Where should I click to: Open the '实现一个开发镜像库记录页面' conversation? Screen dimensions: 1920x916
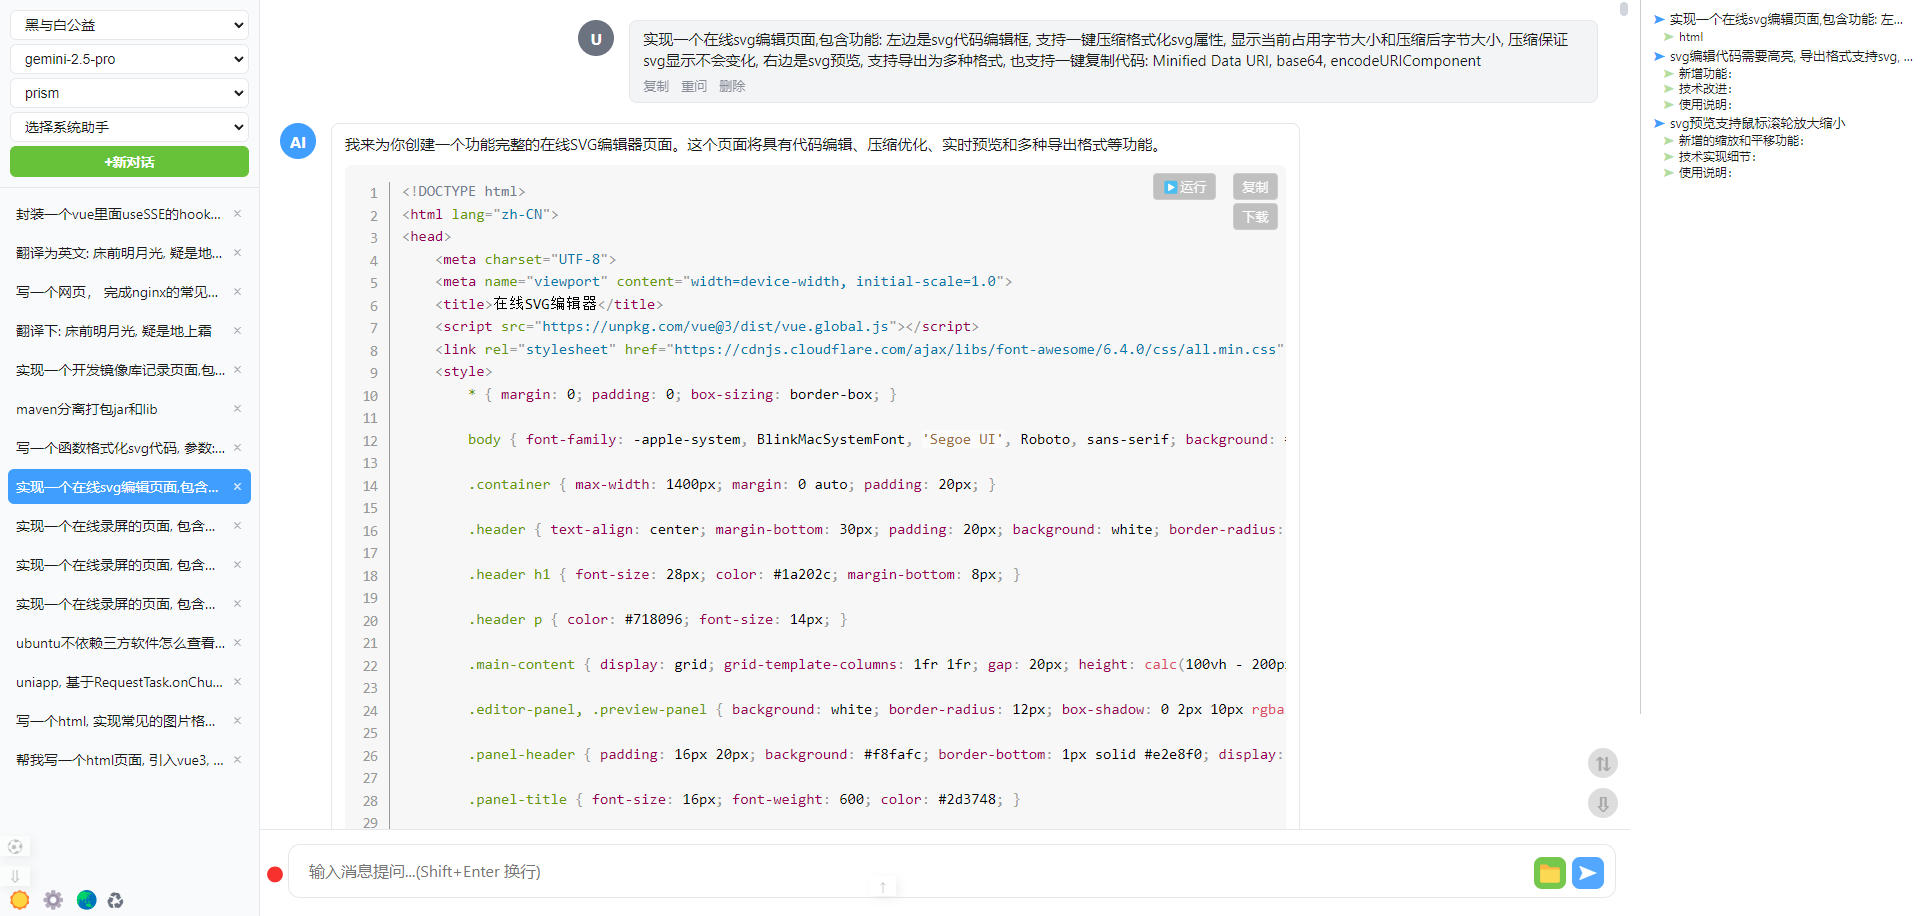(120, 370)
